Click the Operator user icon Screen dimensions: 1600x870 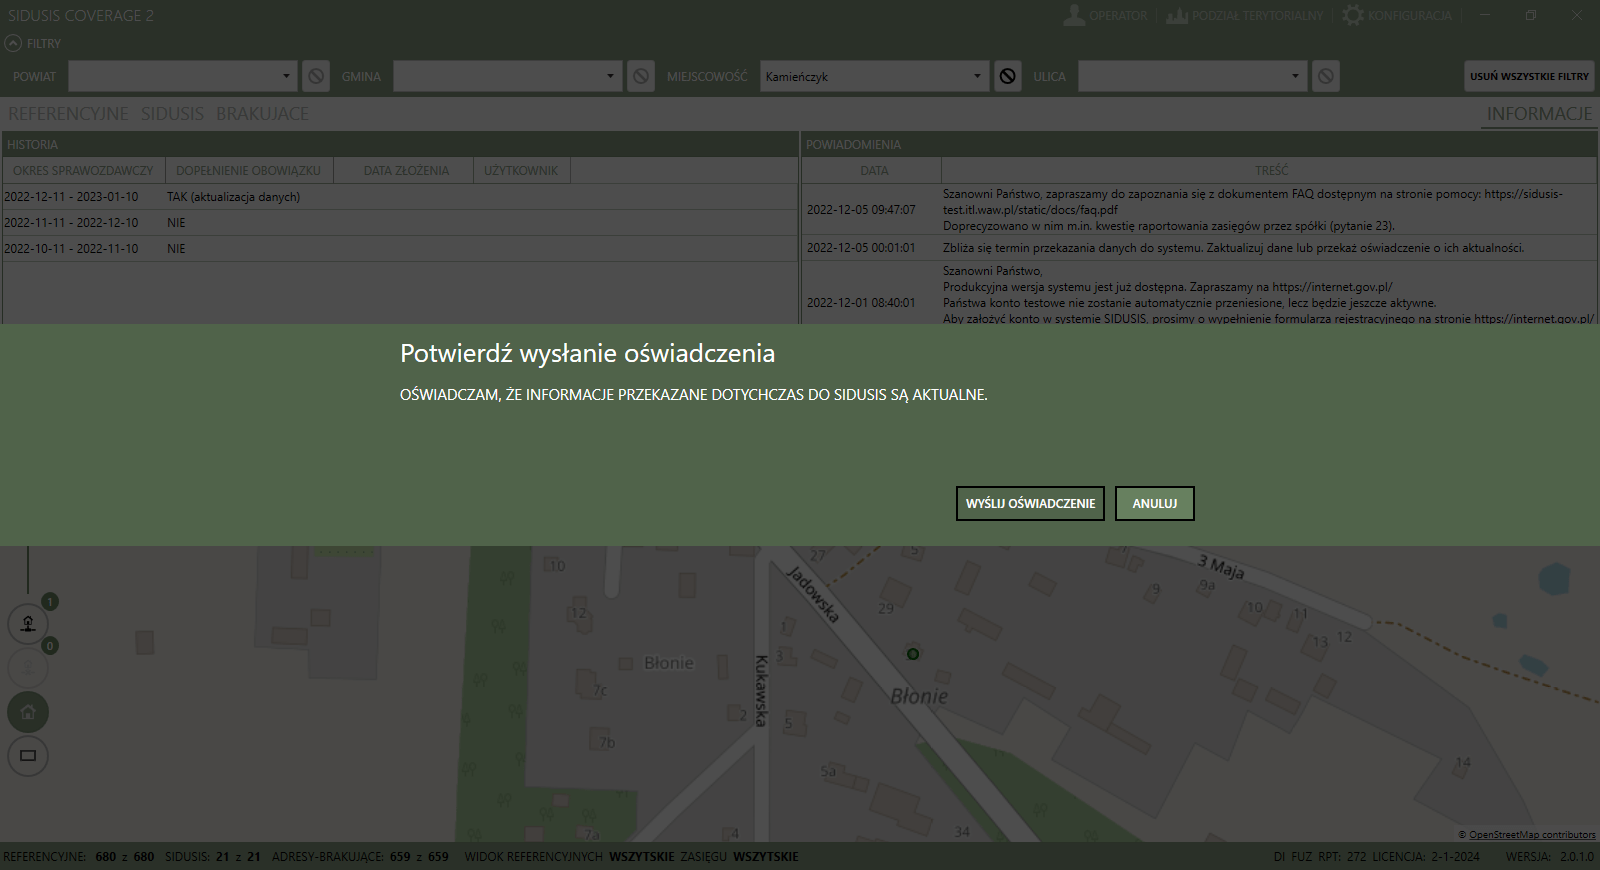pyautogui.click(x=1074, y=15)
